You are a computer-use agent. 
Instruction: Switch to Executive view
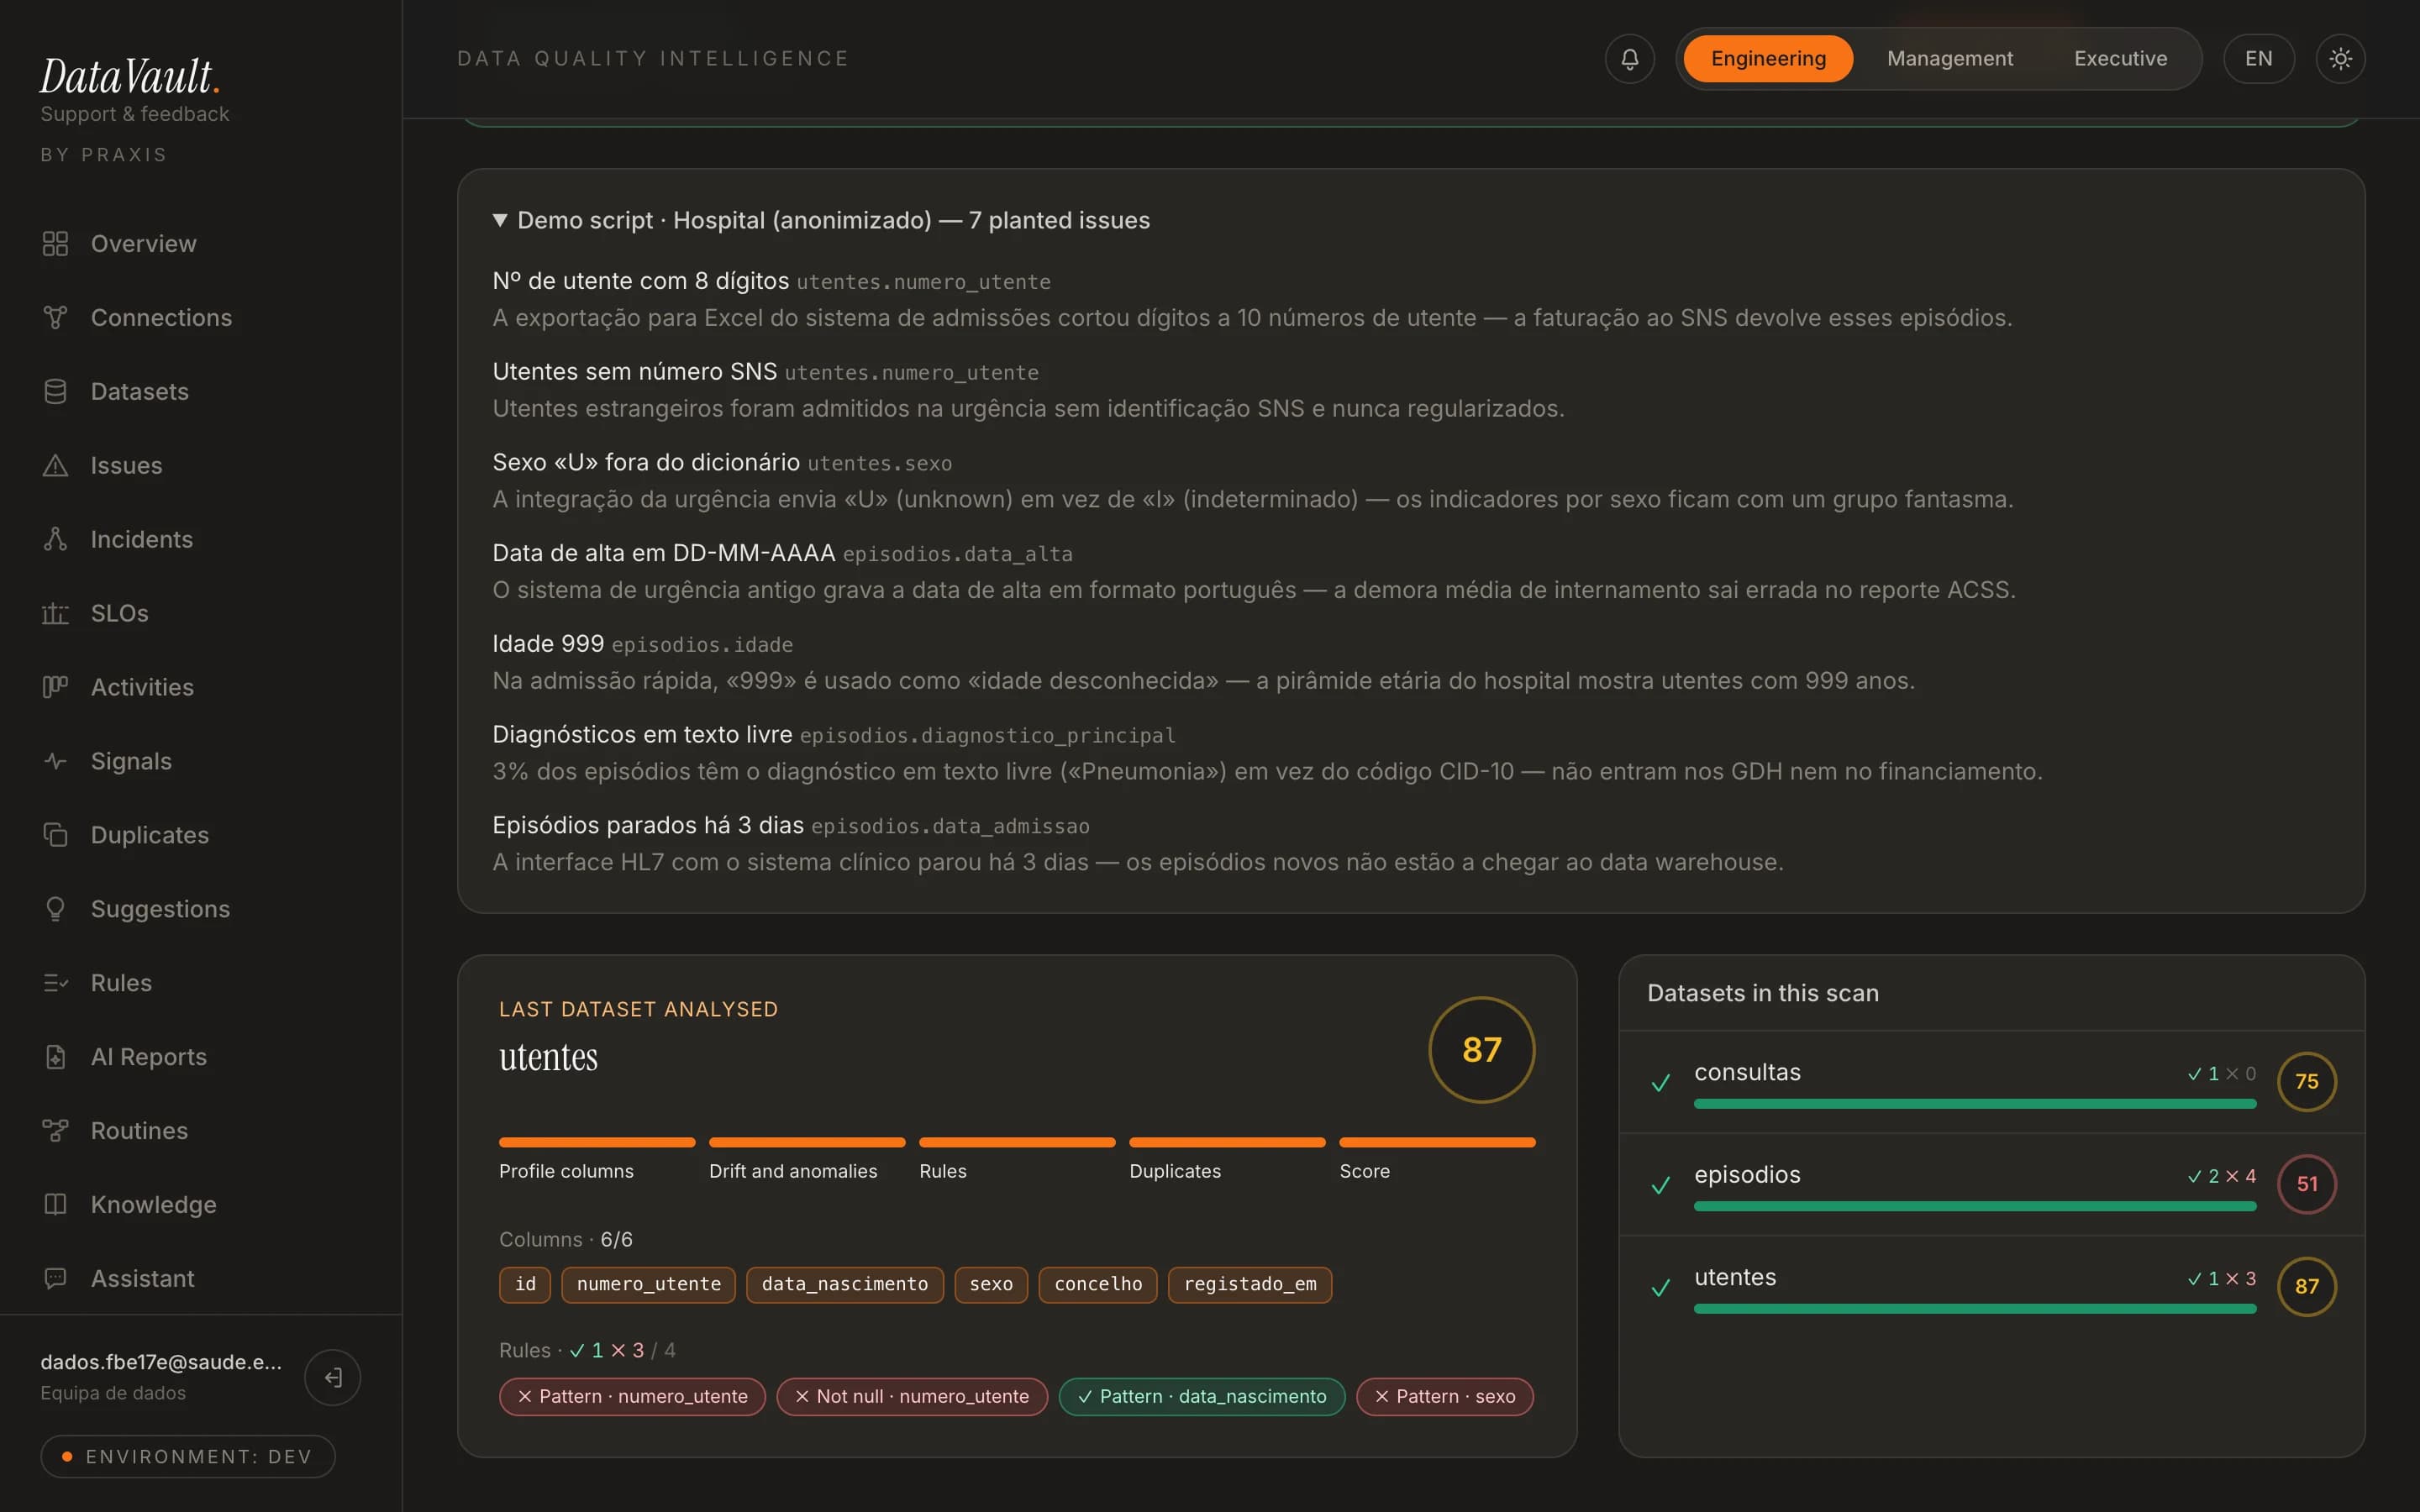(x=2120, y=59)
